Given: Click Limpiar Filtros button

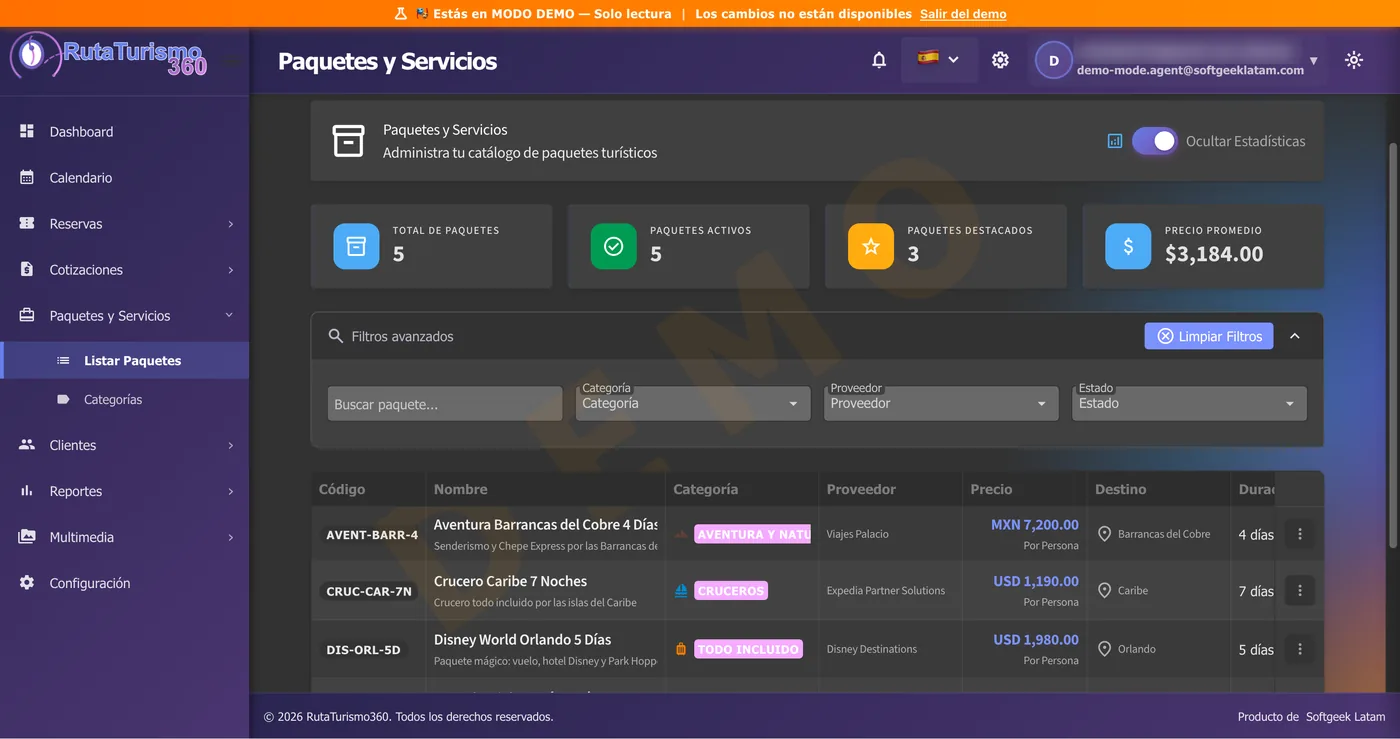Looking at the screenshot, I should (1209, 336).
